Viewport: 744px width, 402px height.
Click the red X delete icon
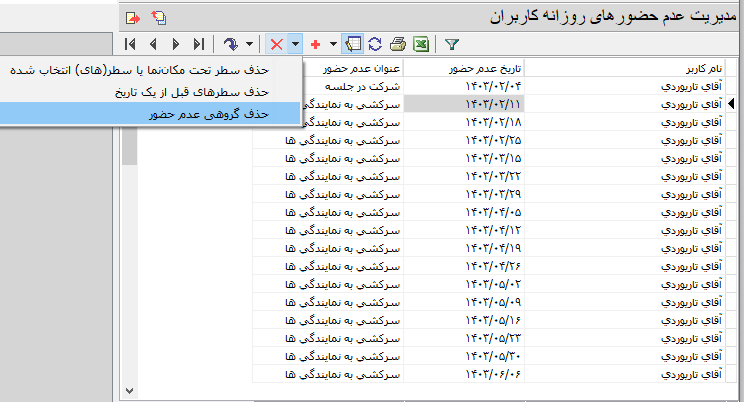276,44
